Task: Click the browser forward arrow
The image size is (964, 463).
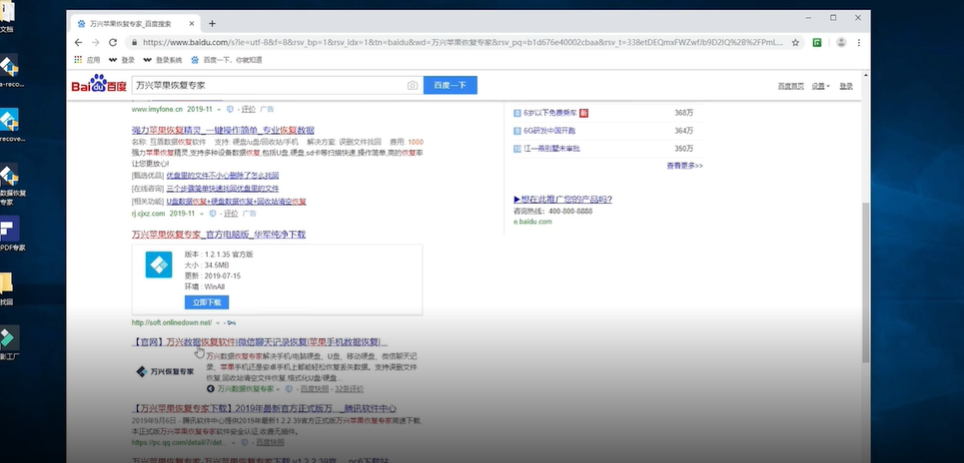Action: pyautogui.click(x=95, y=42)
